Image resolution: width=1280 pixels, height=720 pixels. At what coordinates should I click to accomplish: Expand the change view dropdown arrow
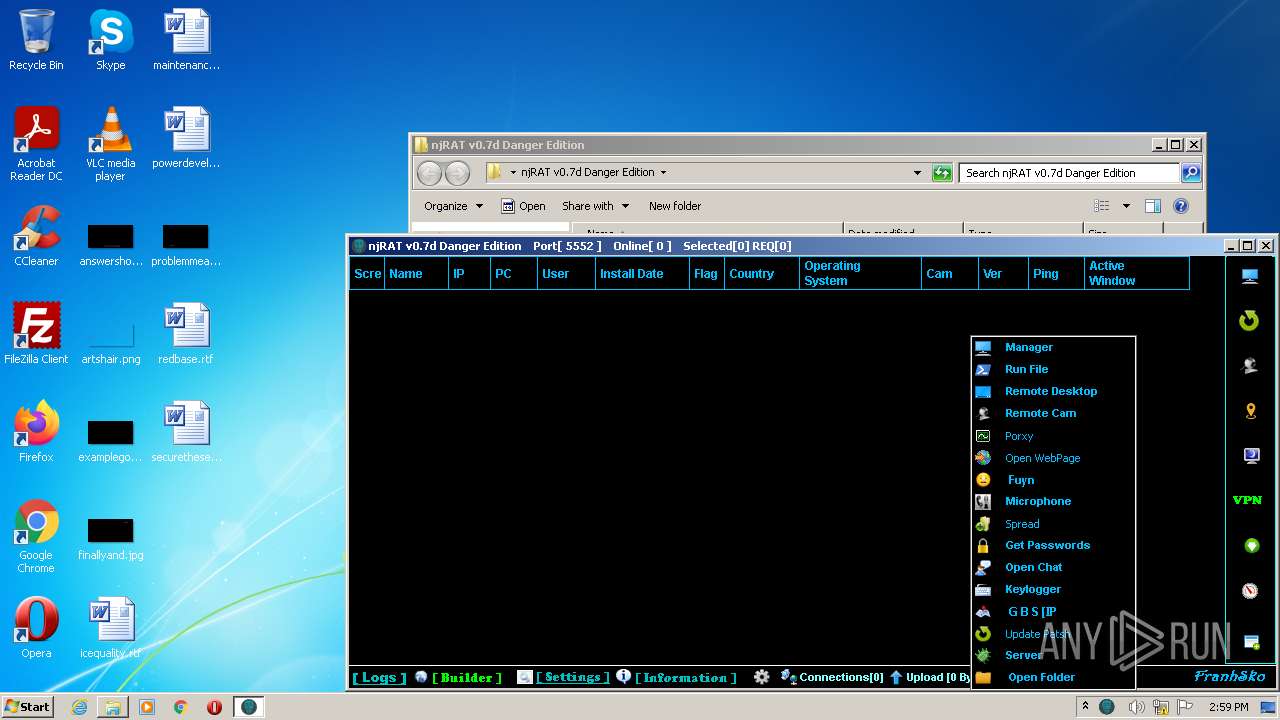tap(1126, 206)
